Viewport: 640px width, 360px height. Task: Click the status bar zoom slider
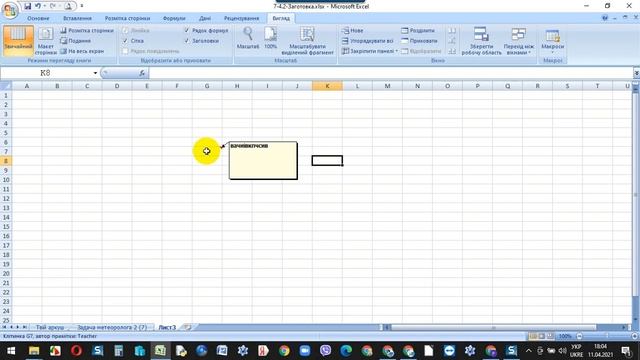pos(607,336)
